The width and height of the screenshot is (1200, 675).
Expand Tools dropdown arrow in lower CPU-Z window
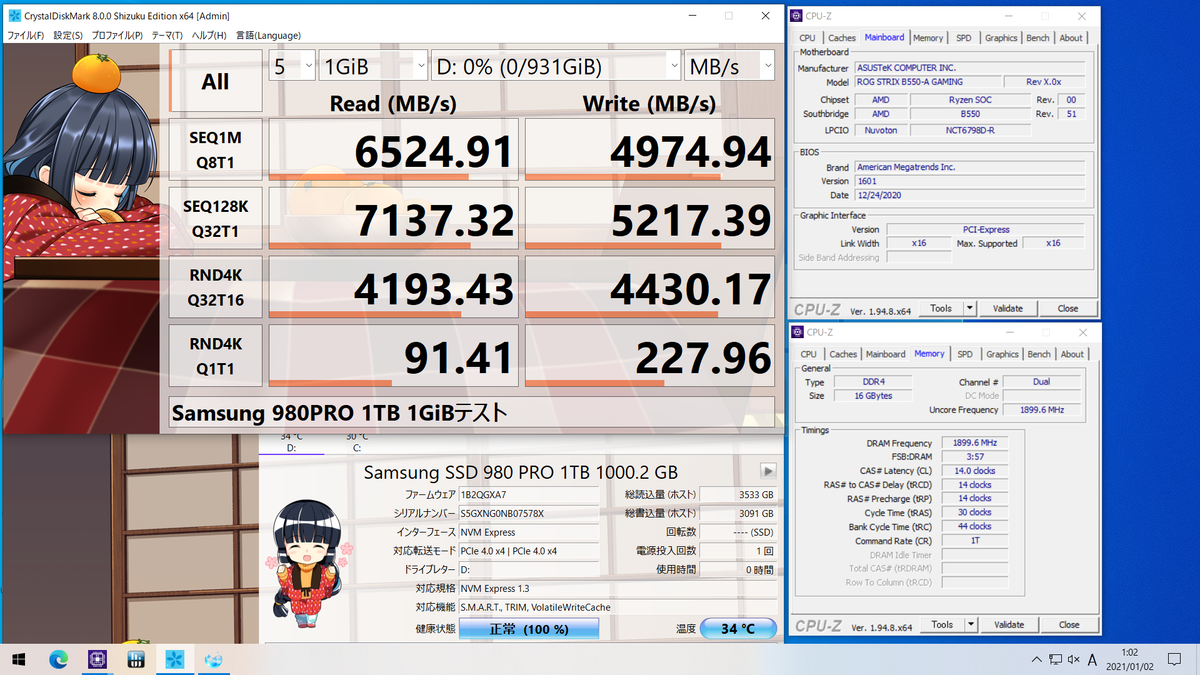click(970, 624)
